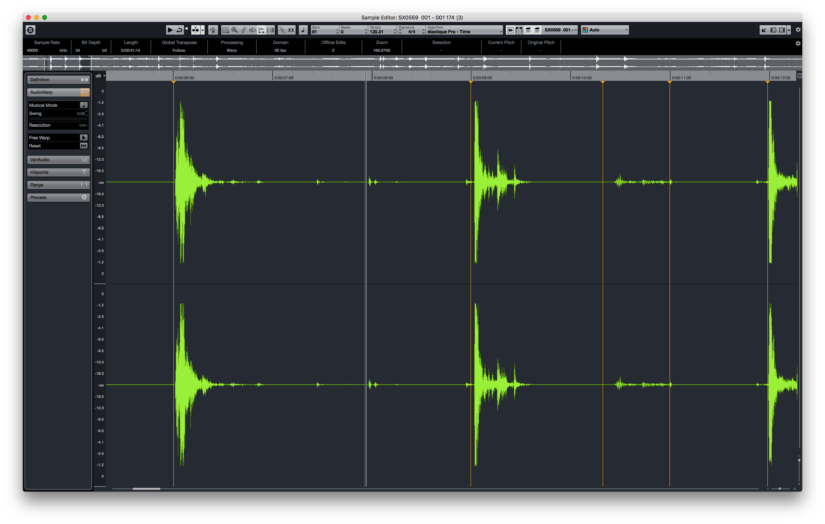This screenshot has width=825, height=524.
Task: Open the Algorithm dropdown élastique Pro - Time
Action: pos(465,32)
